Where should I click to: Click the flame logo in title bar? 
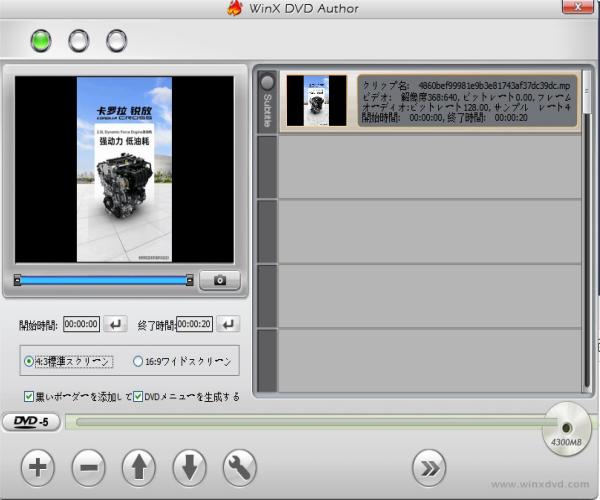[235, 8]
